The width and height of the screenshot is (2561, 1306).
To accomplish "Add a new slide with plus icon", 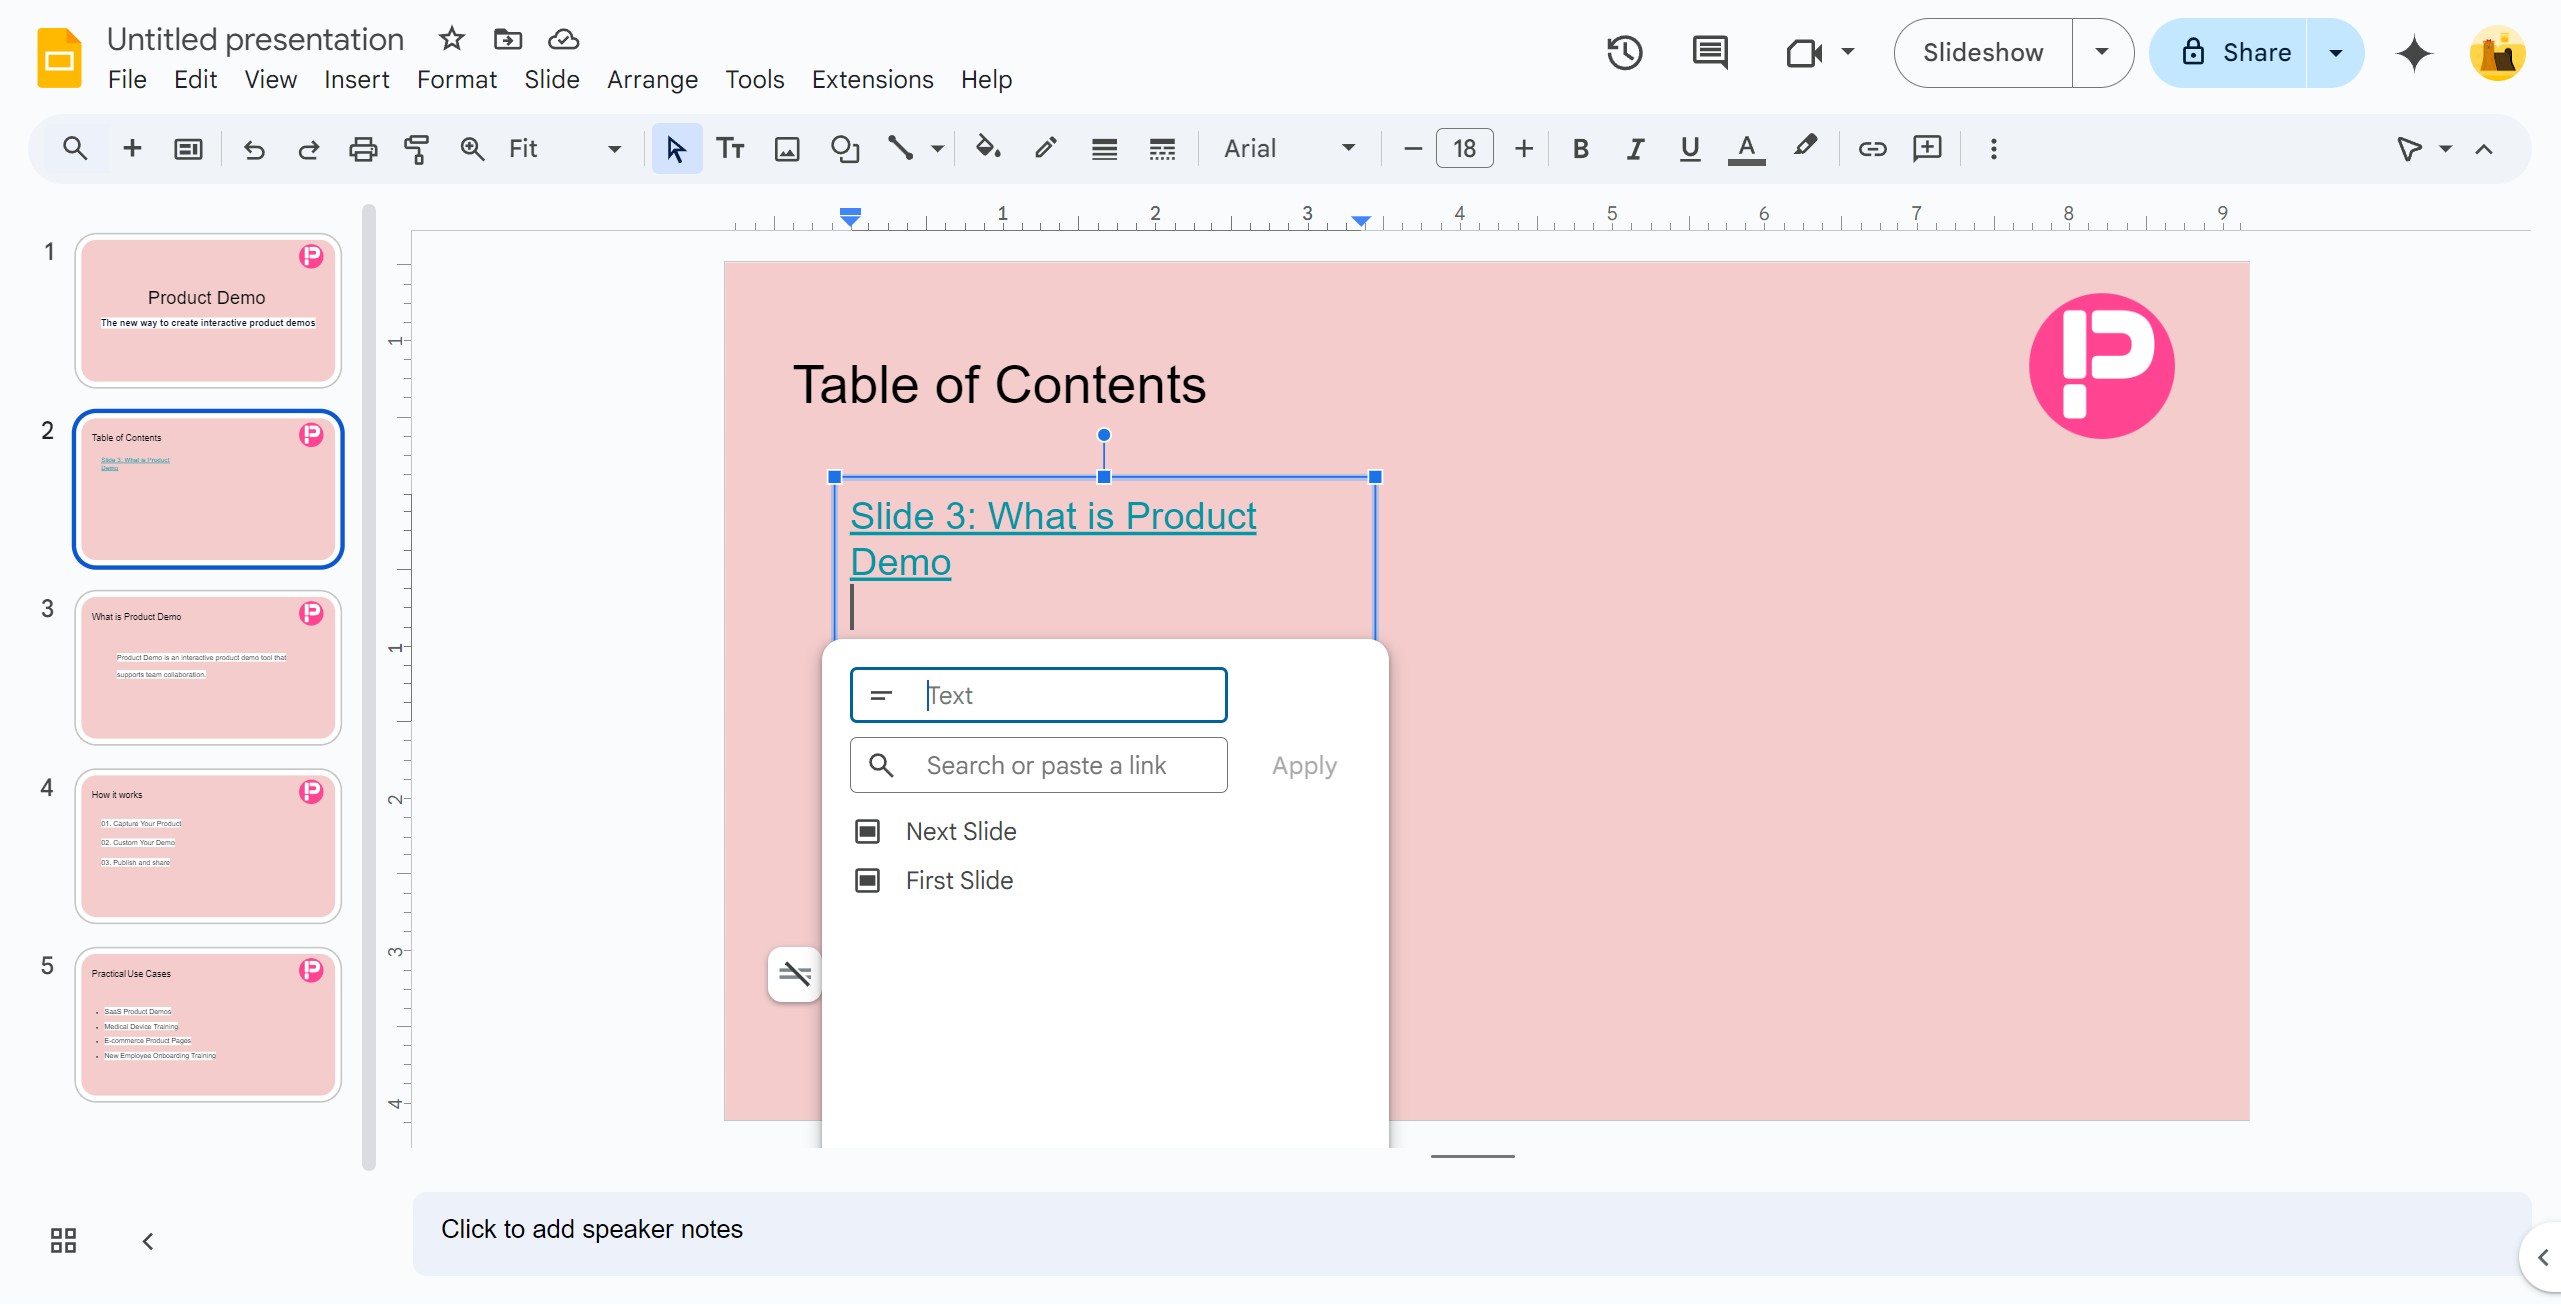I will click(x=132, y=149).
